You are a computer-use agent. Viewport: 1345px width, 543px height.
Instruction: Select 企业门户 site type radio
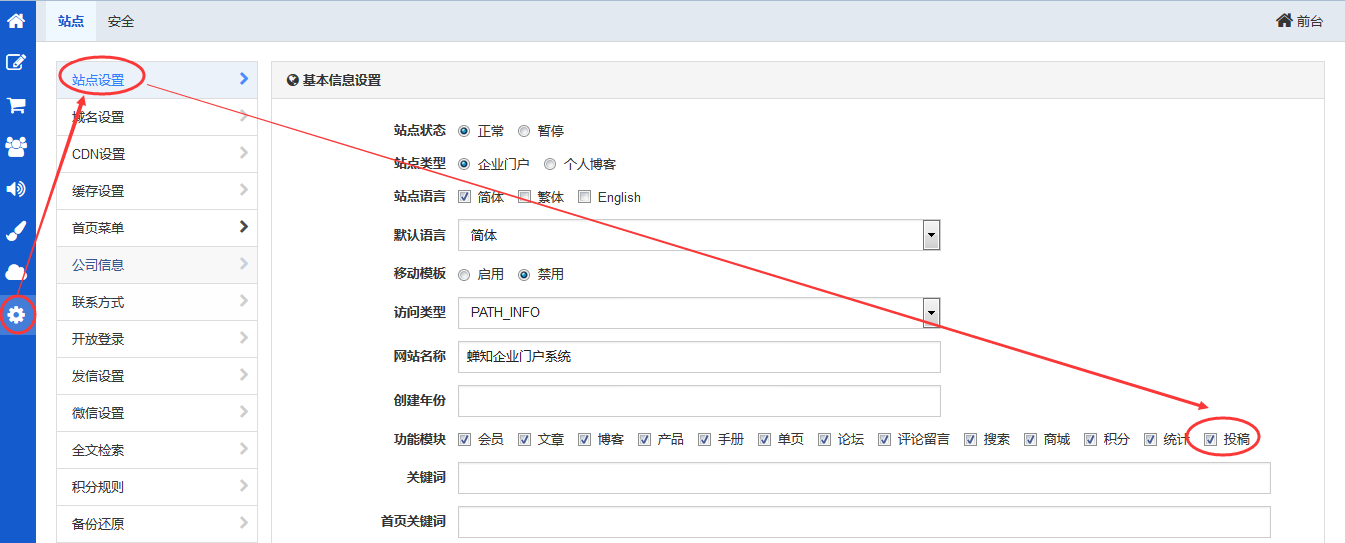click(x=464, y=164)
